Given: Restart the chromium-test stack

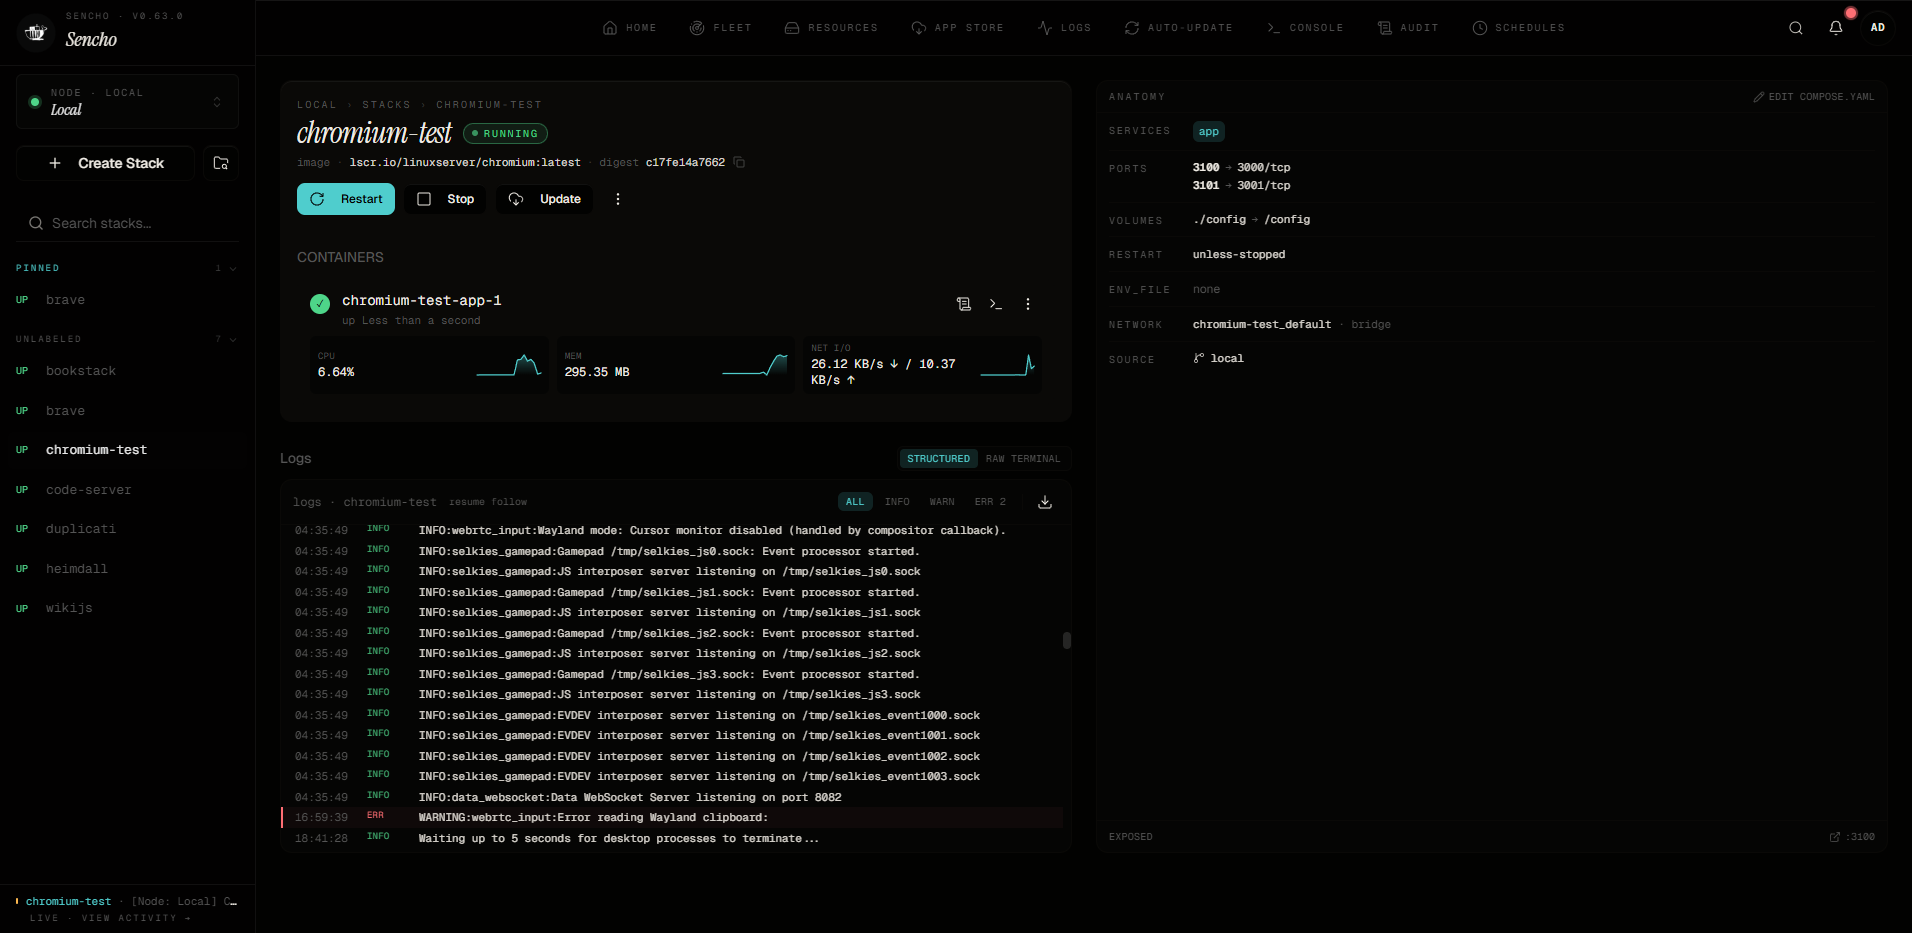Looking at the screenshot, I should pos(346,199).
